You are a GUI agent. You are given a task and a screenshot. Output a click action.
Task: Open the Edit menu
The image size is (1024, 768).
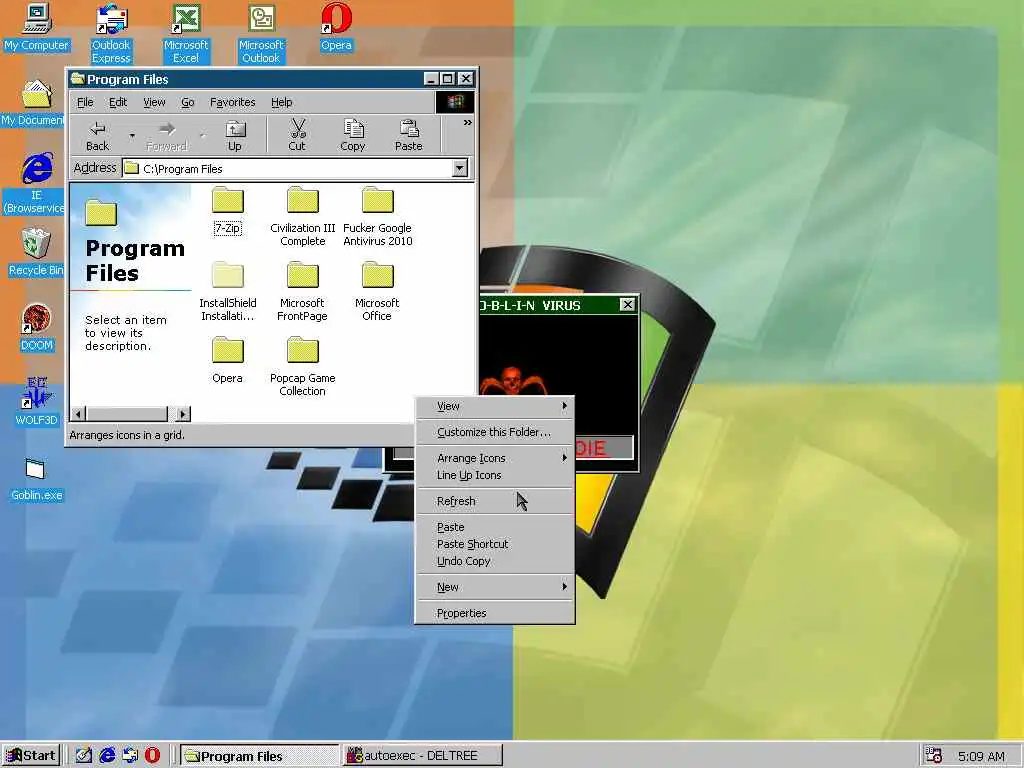click(x=118, y=103)
